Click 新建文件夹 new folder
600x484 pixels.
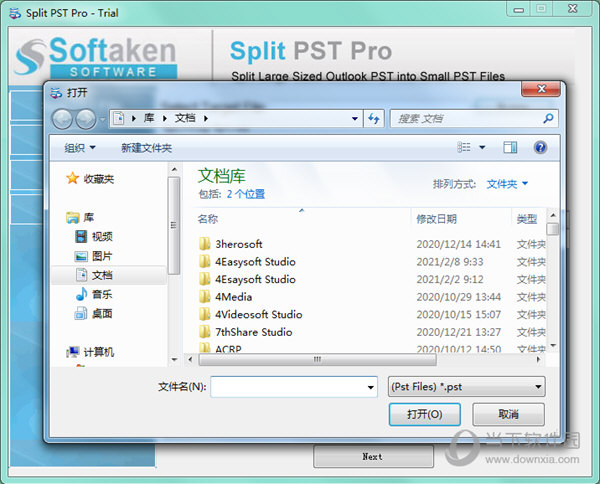point(146,148)
